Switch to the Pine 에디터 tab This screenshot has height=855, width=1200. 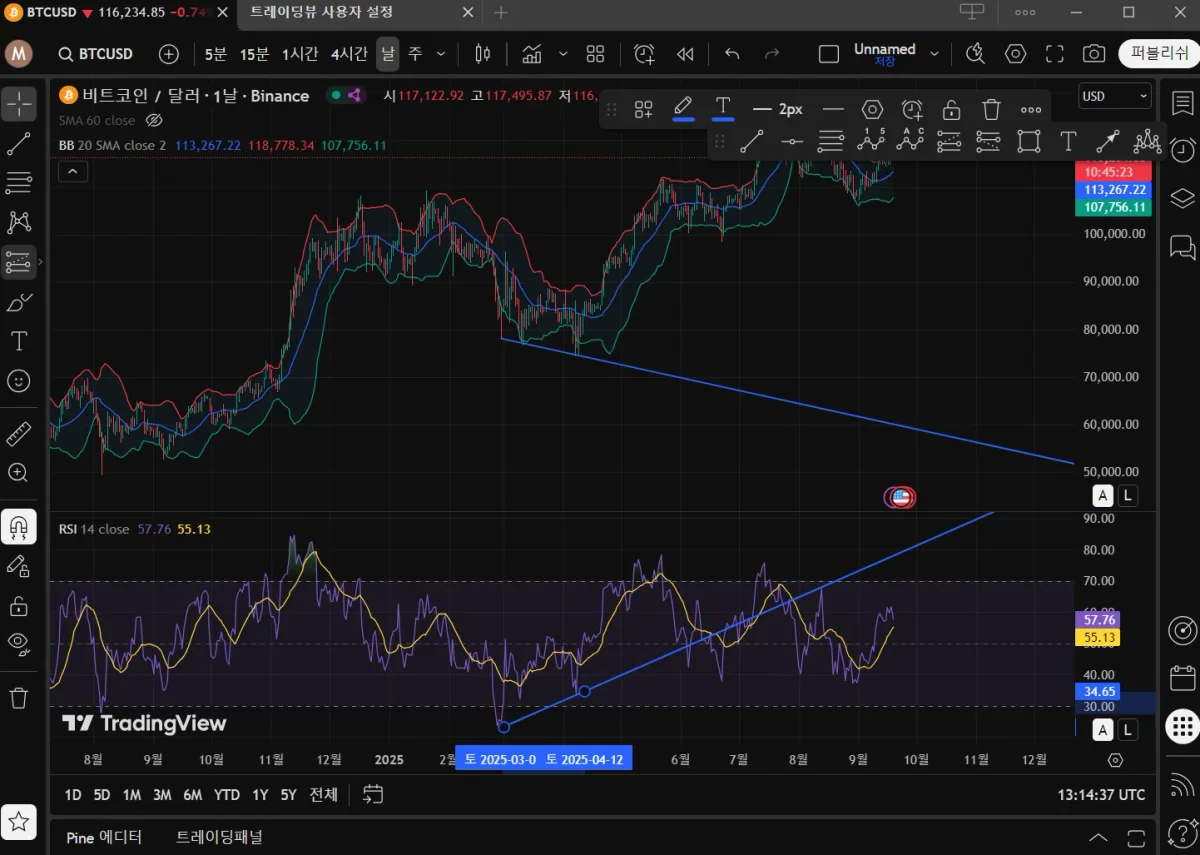pos(104,837)
